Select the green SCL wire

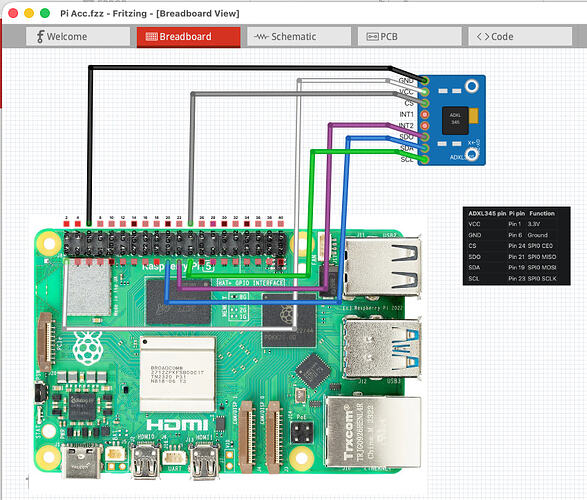point(312,210)
